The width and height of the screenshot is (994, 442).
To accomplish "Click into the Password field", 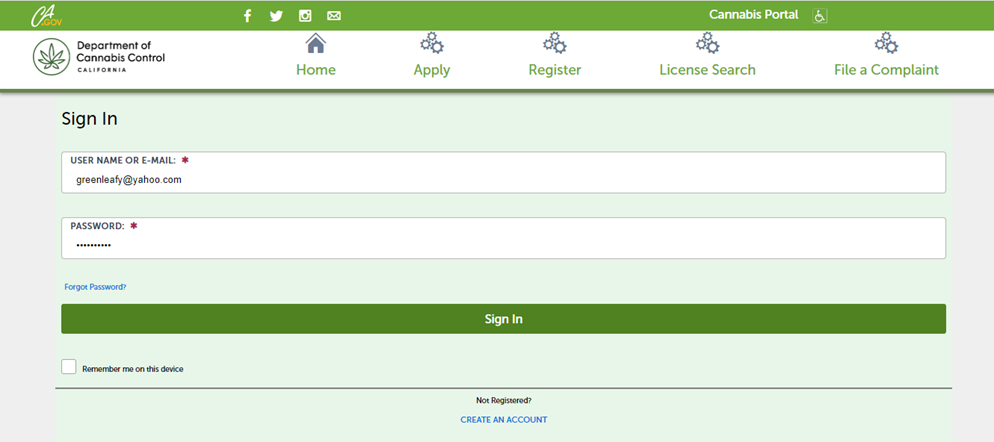I will tap(503, 245).
